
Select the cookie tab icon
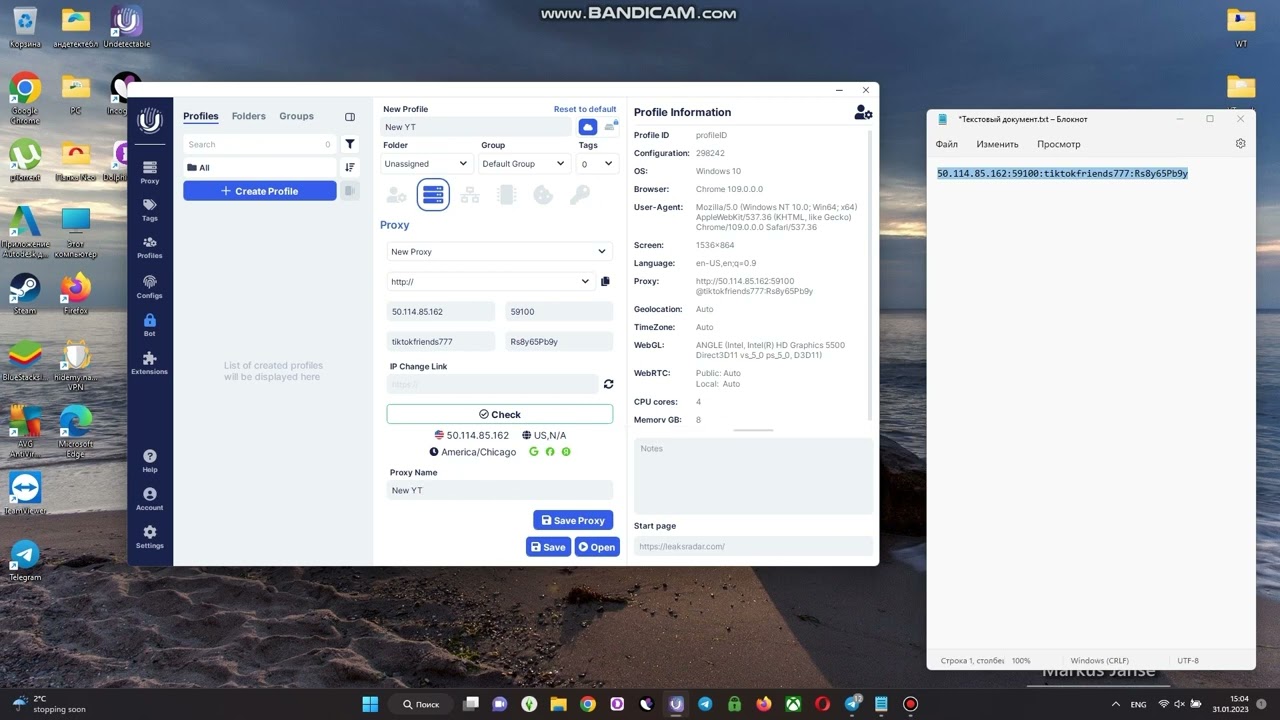click(x=543, y=195)
